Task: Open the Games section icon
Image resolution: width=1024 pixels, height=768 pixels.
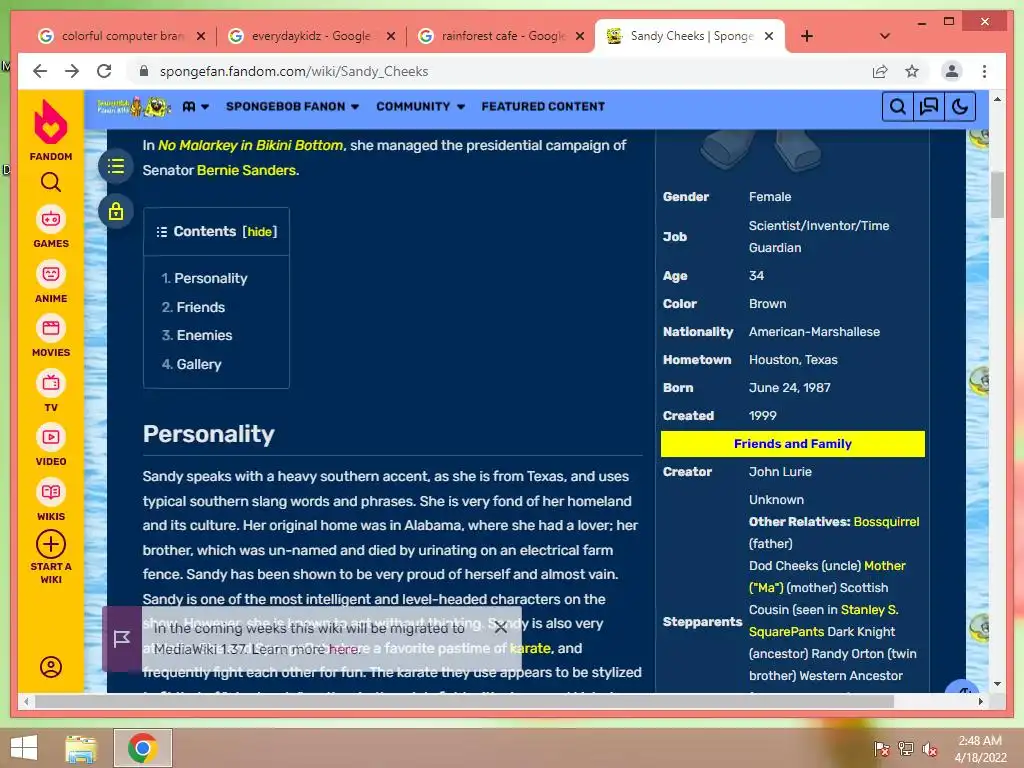Action: coord(51,219)
